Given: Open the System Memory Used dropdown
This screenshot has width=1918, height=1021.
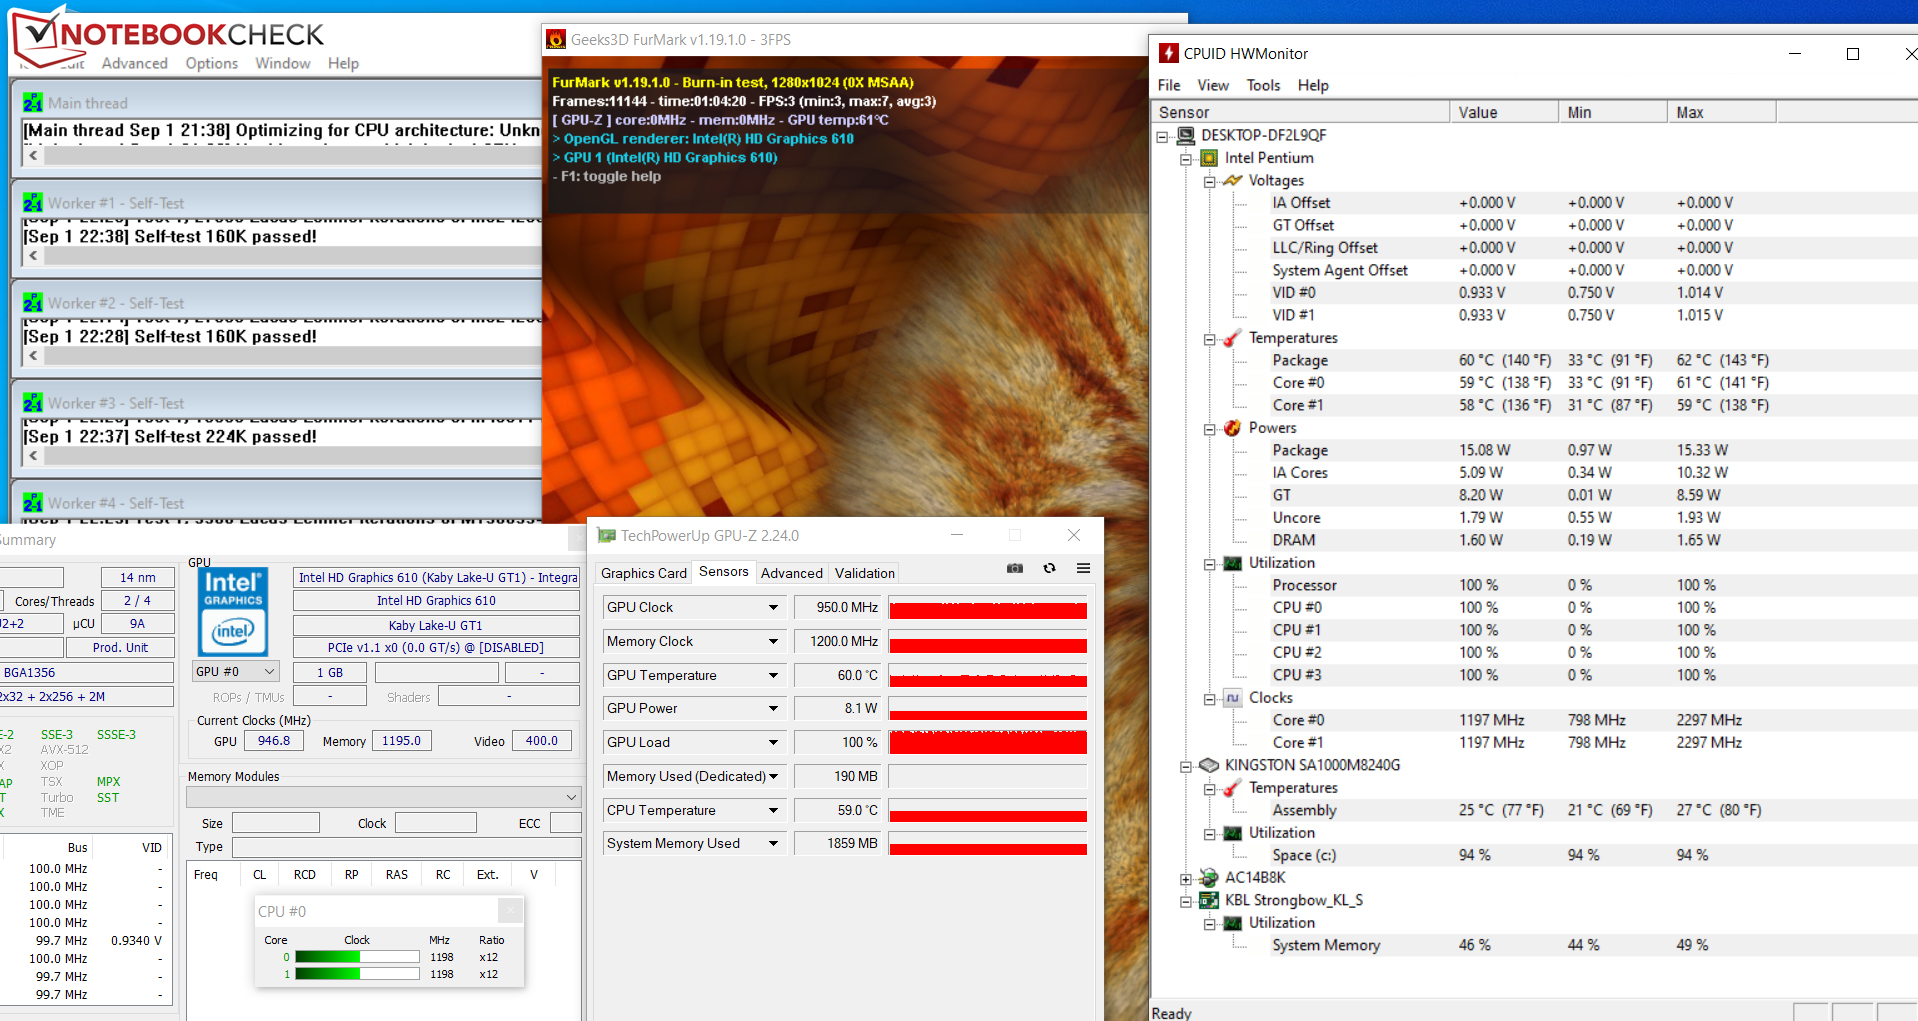Looking at the screenshot, I should [x=773, y=843].
